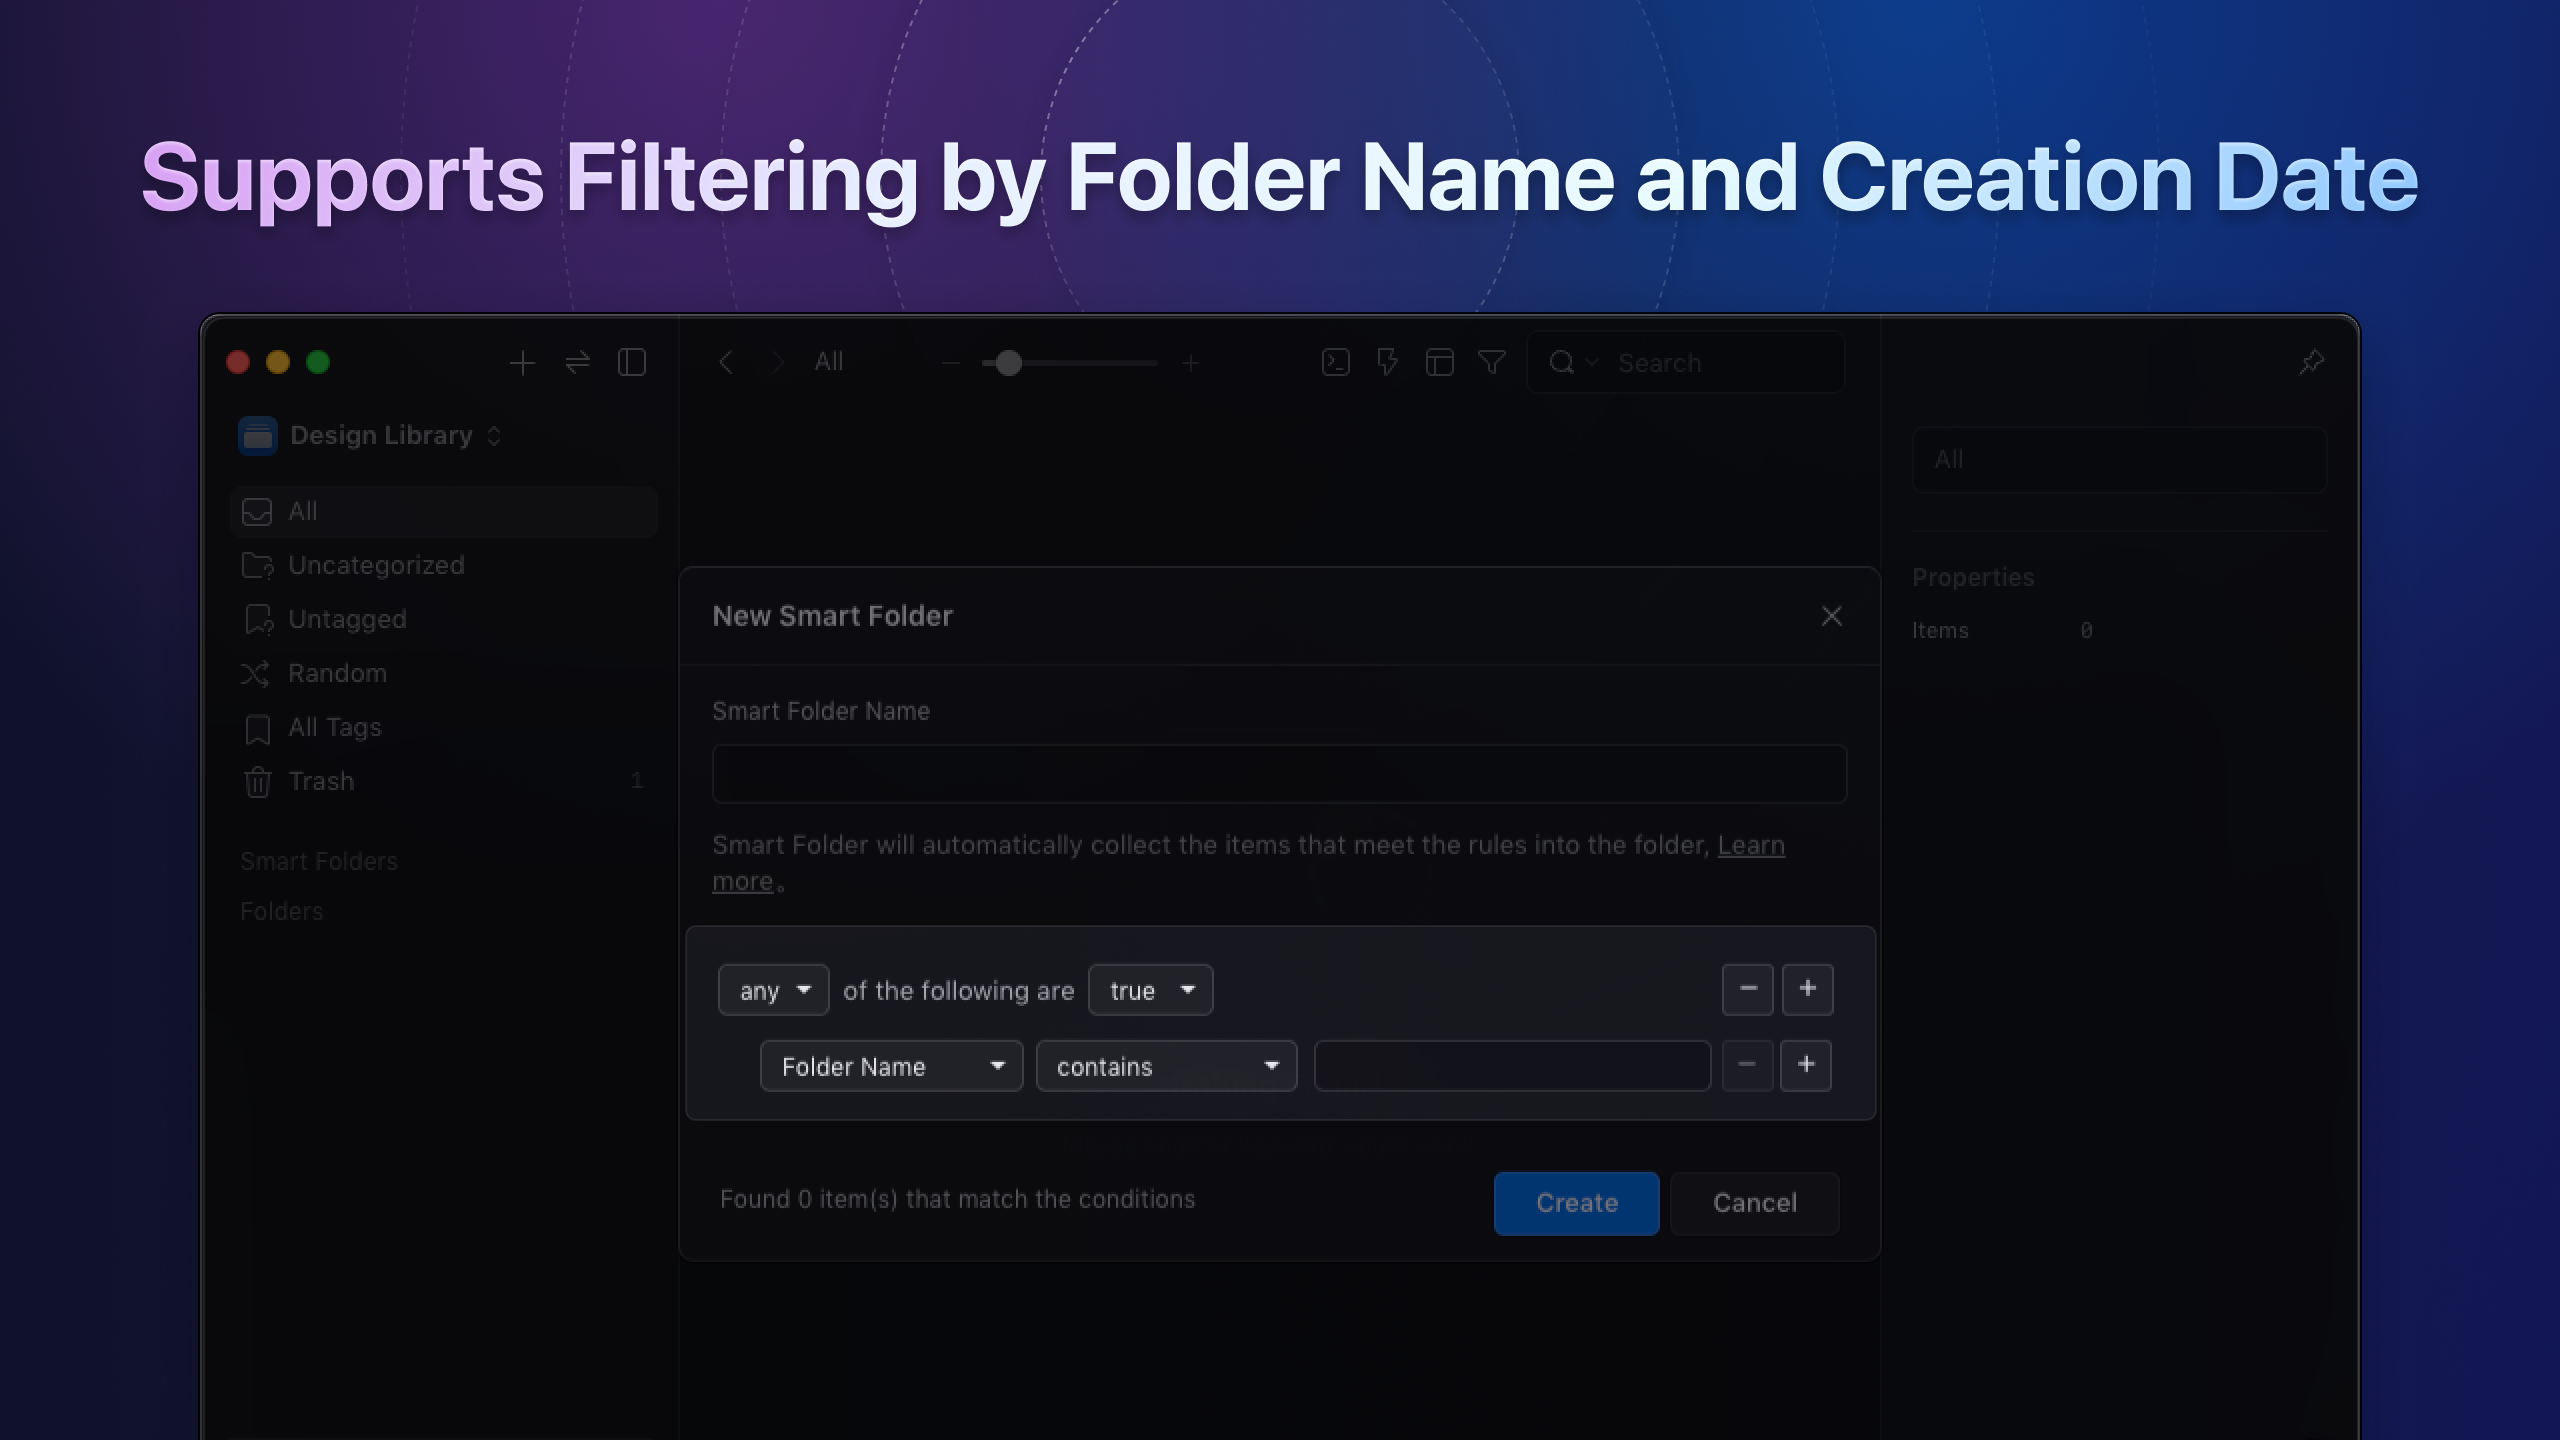Open the terminal console icon
This screenshot has width=2560, height=1440.
[1335, 362]
